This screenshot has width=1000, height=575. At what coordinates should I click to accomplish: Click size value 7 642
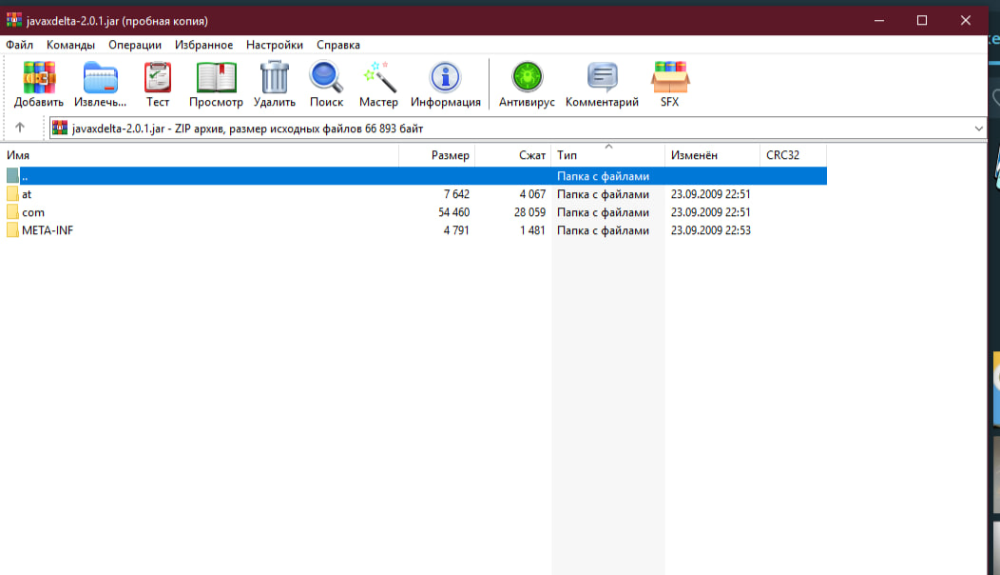click(x=457, y=194)
